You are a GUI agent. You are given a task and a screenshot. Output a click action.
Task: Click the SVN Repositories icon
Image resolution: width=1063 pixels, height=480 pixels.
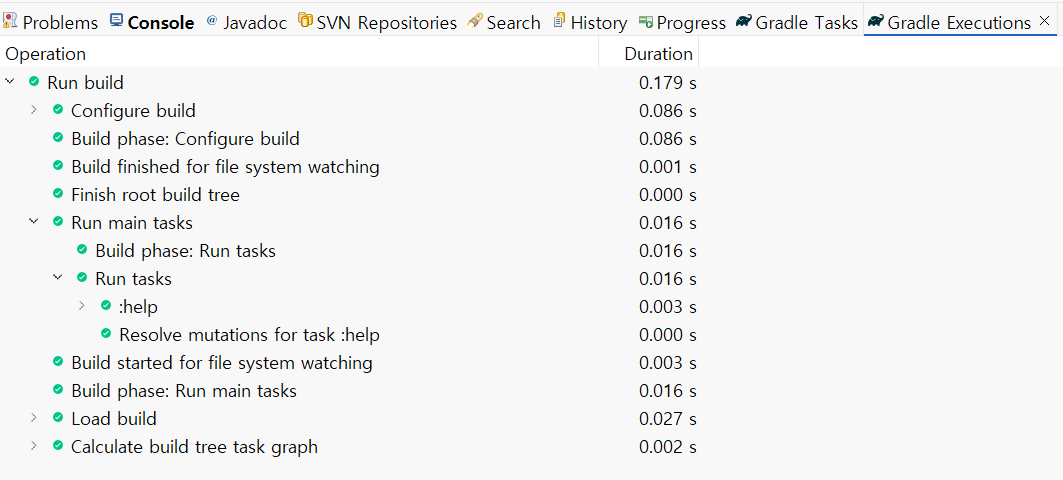pos(304,21)
